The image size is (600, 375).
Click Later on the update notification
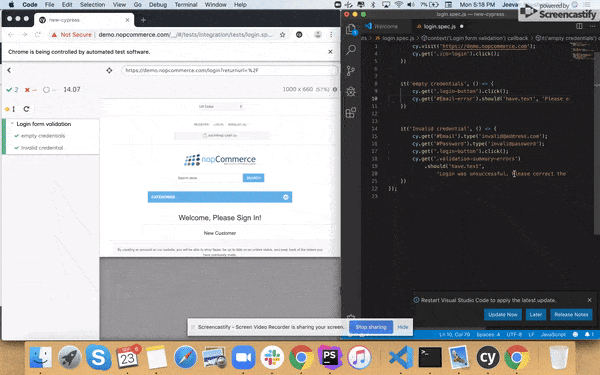pos(536,315)
